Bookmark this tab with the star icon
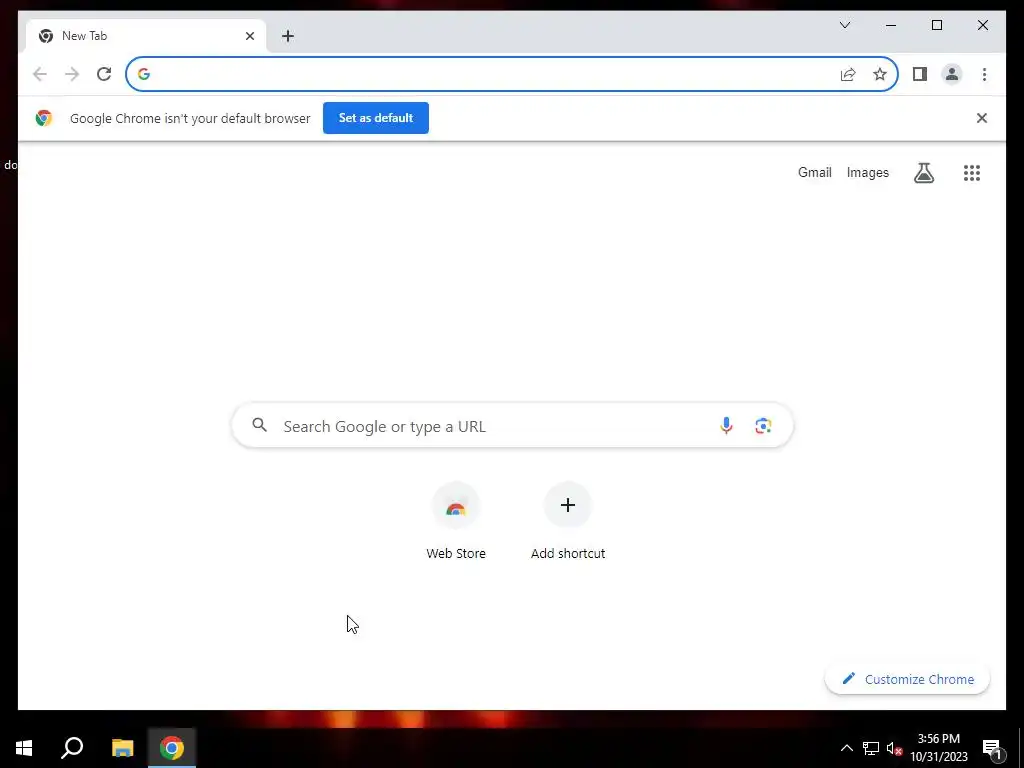Image resolution: width=1024 pixels, height=768 pixels. click(x=880, y=74)
